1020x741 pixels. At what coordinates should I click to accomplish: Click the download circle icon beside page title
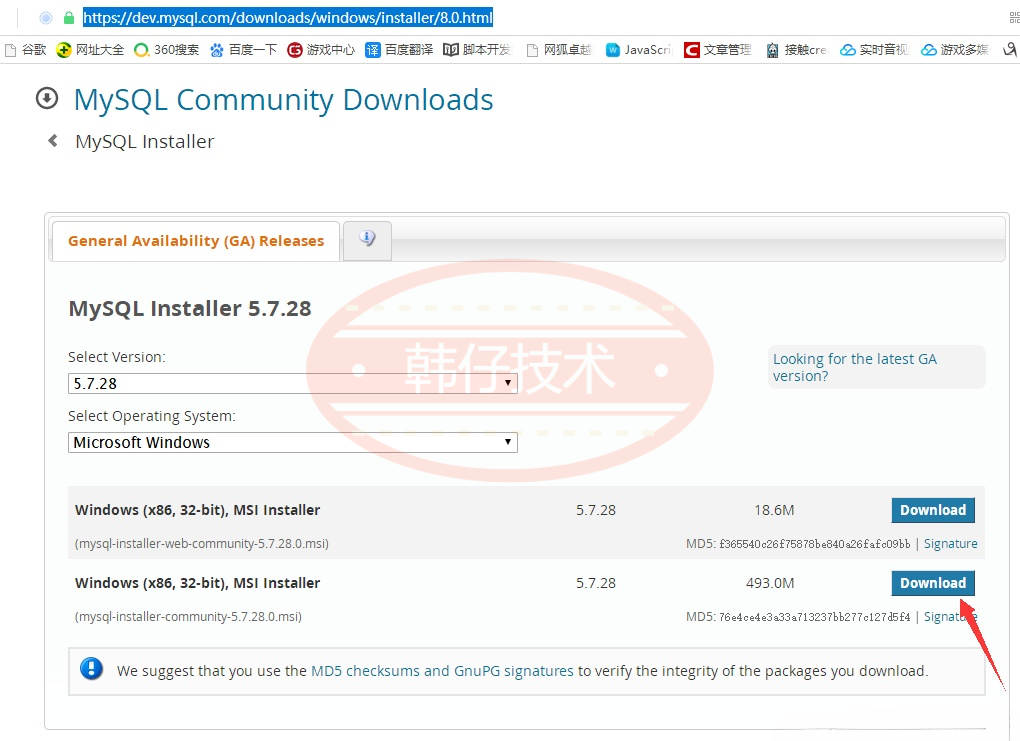pos(47,98)
